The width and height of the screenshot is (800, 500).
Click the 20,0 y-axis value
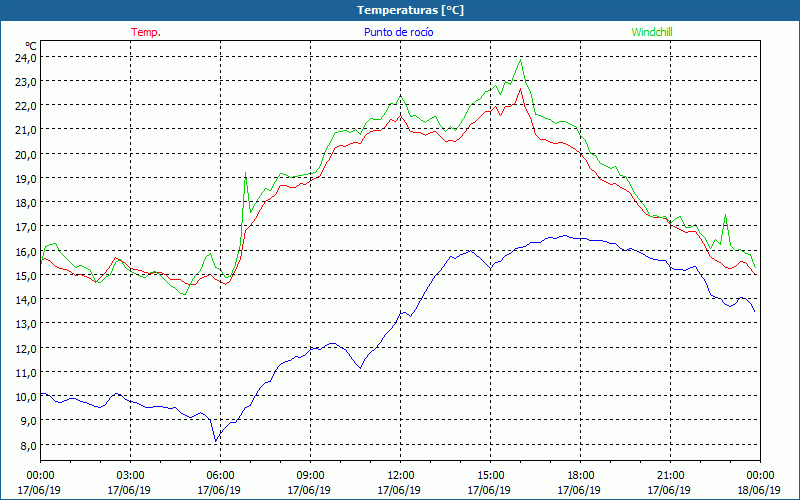point(27,154)
